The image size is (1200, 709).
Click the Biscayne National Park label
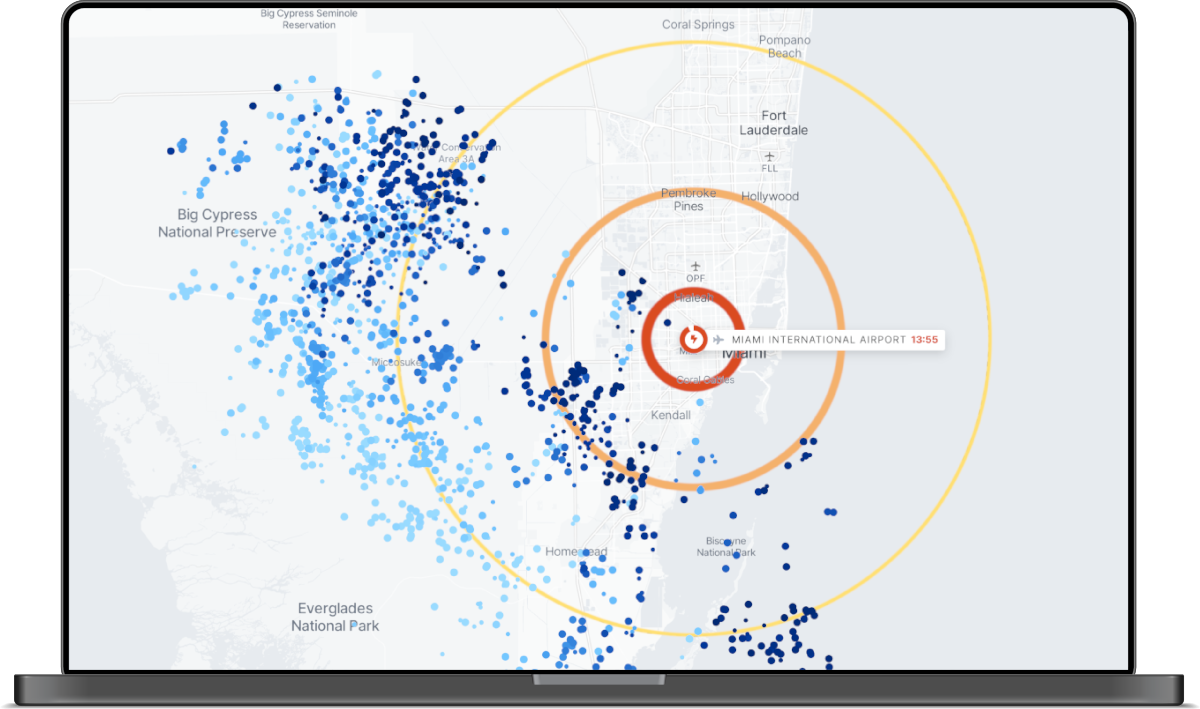tap(727, 547)
